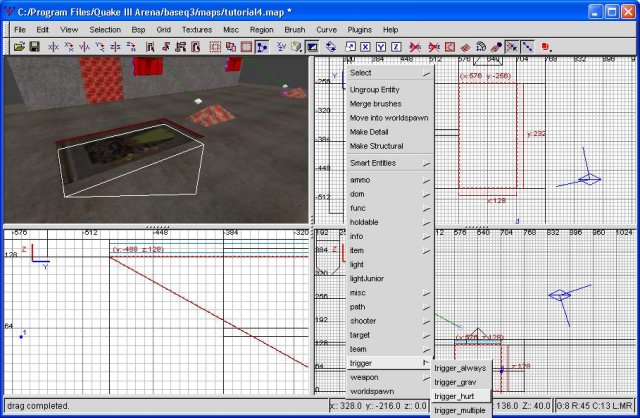Open the File menu
This screenshot has width=640, height=418.
point(20,30)
